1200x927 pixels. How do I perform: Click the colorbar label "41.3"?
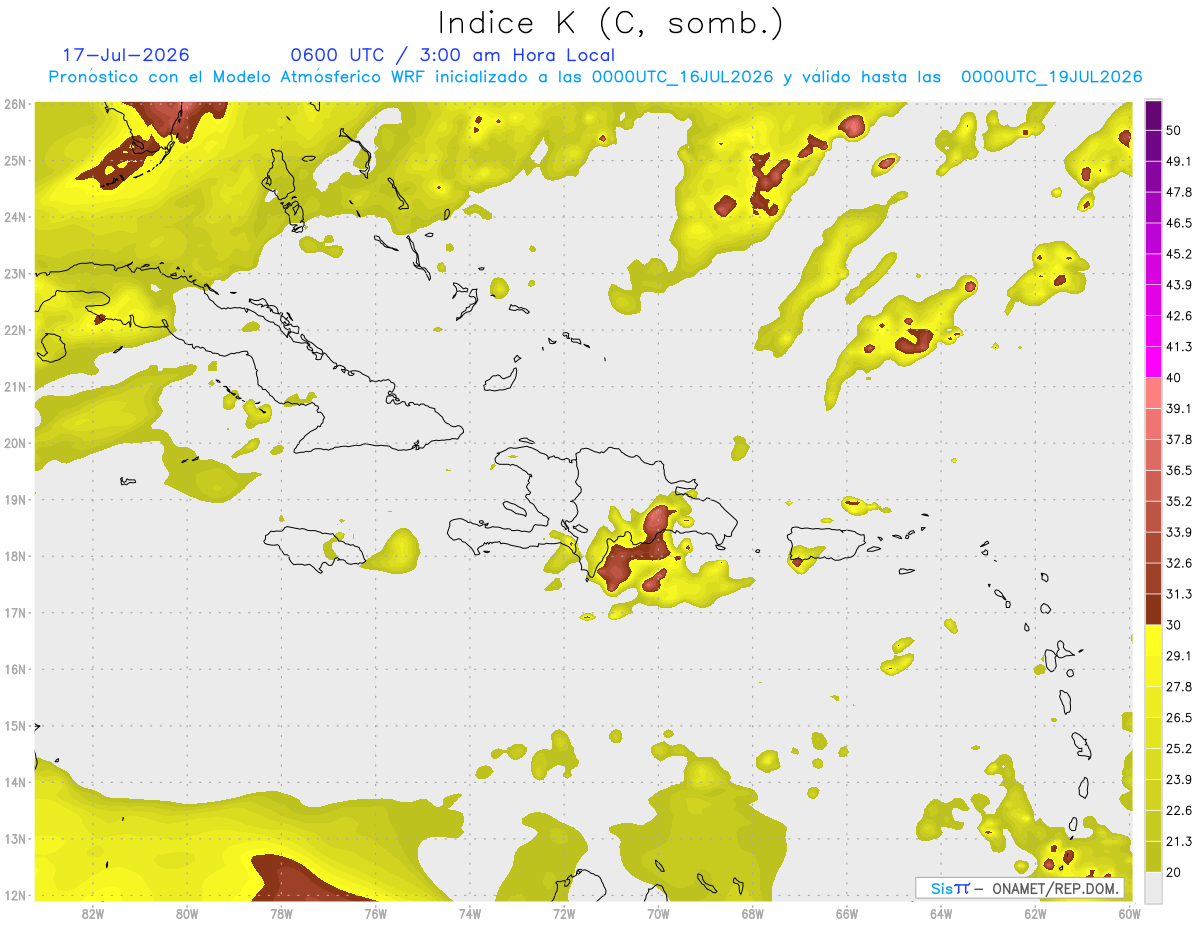(1178, 346)
